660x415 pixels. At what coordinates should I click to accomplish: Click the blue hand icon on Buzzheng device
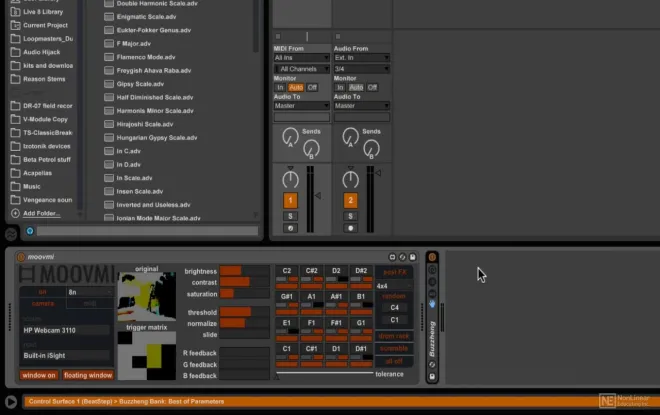click(432, 303)
